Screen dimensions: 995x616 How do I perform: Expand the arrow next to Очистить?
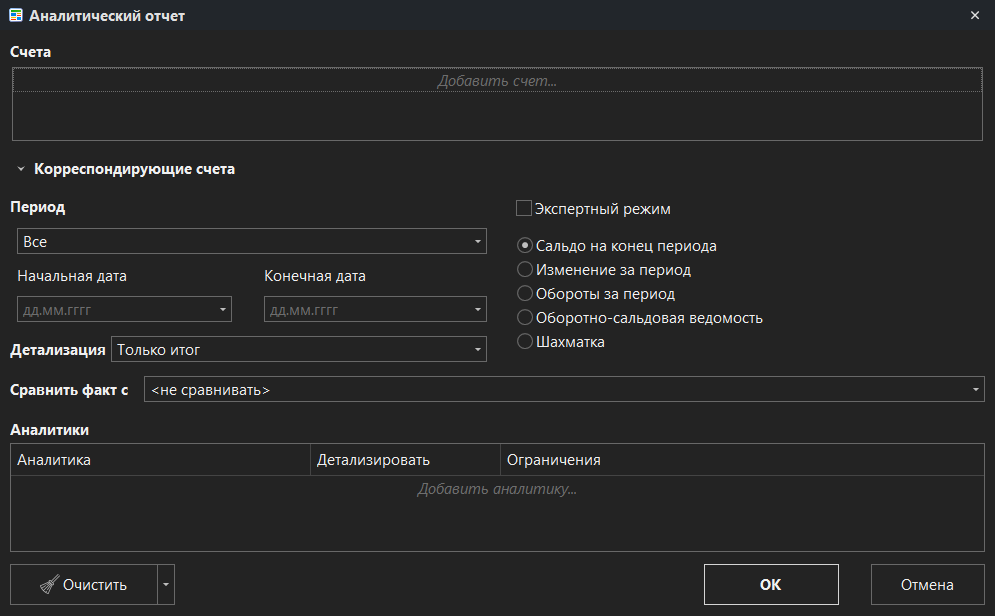click(166, 584)
